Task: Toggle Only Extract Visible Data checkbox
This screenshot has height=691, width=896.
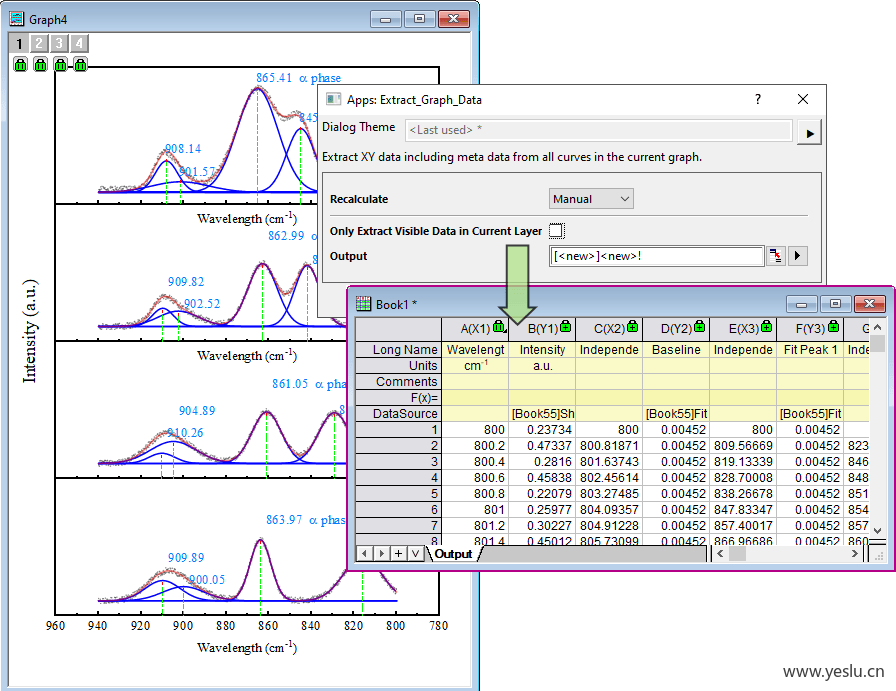Action: click(x=556, y=230)
